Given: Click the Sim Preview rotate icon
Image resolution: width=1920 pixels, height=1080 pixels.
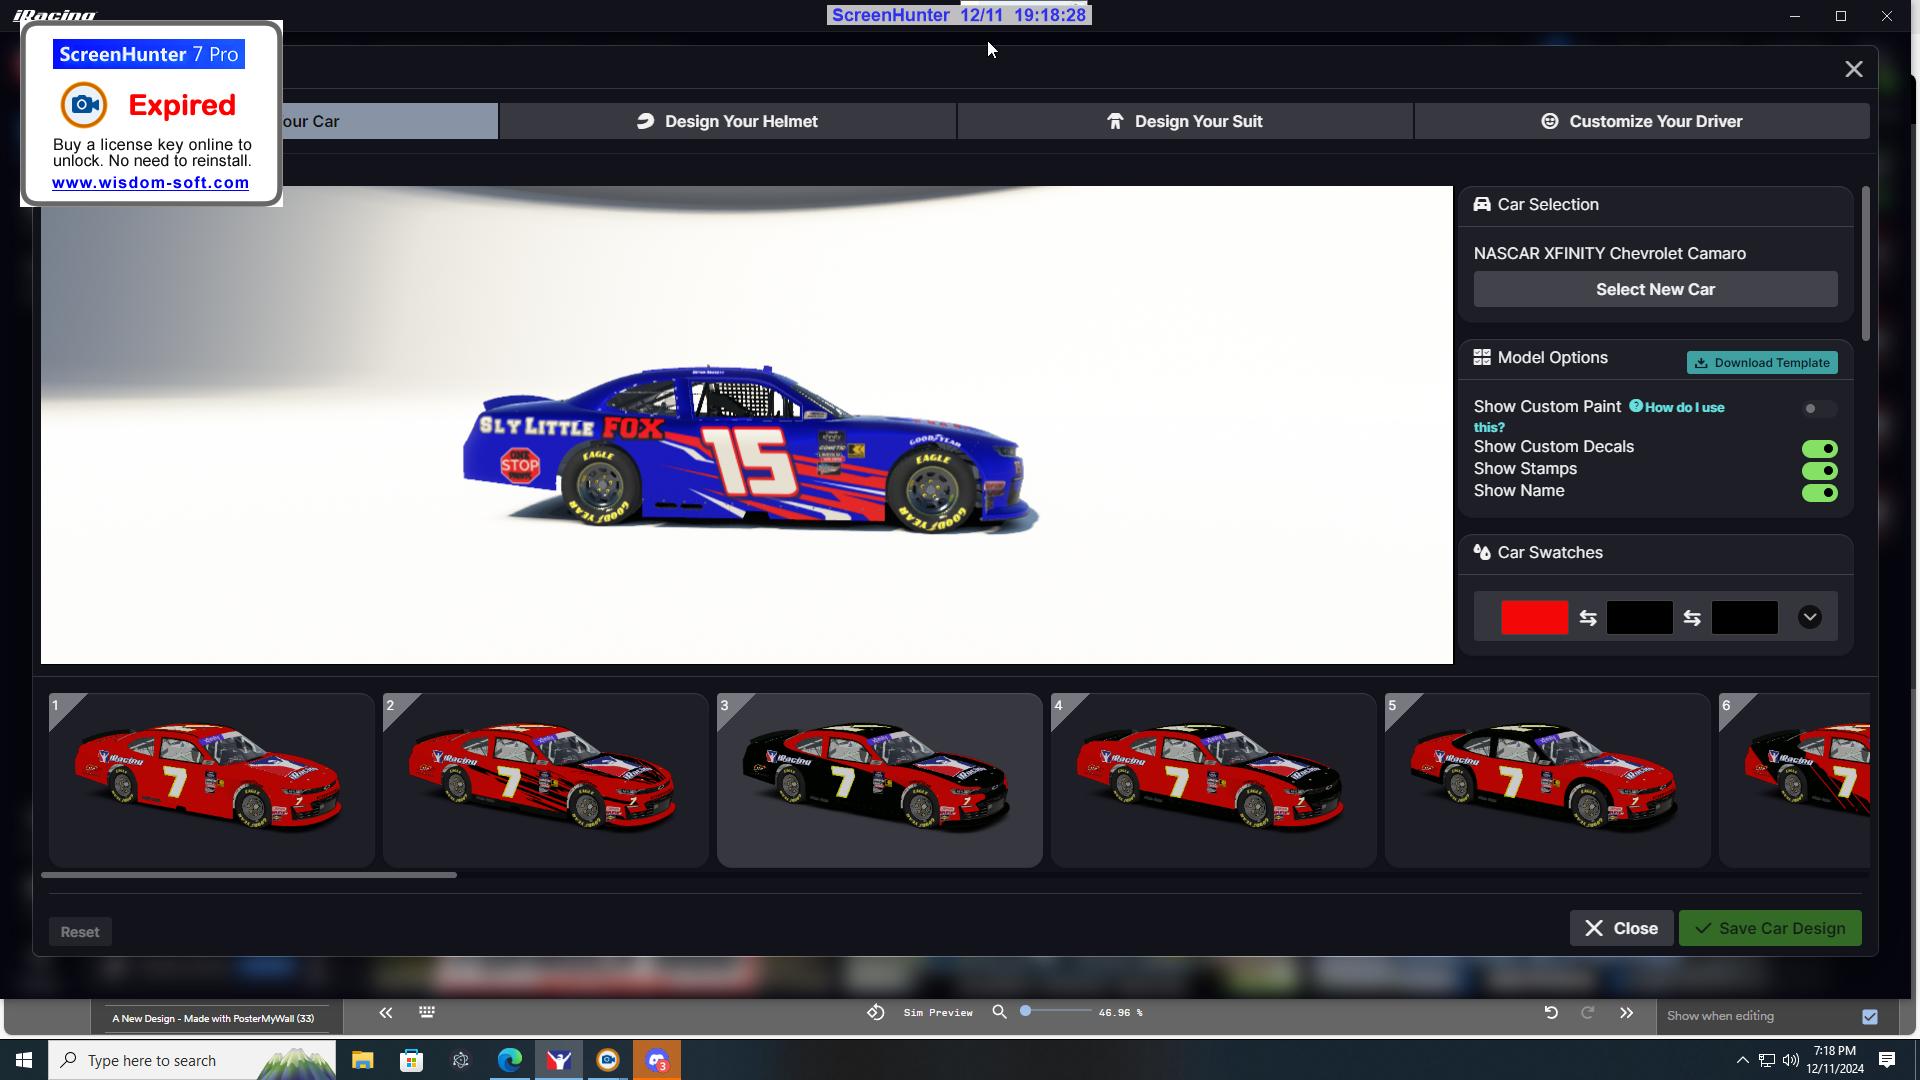Looking at the screenshot, I should (876, 1012).
